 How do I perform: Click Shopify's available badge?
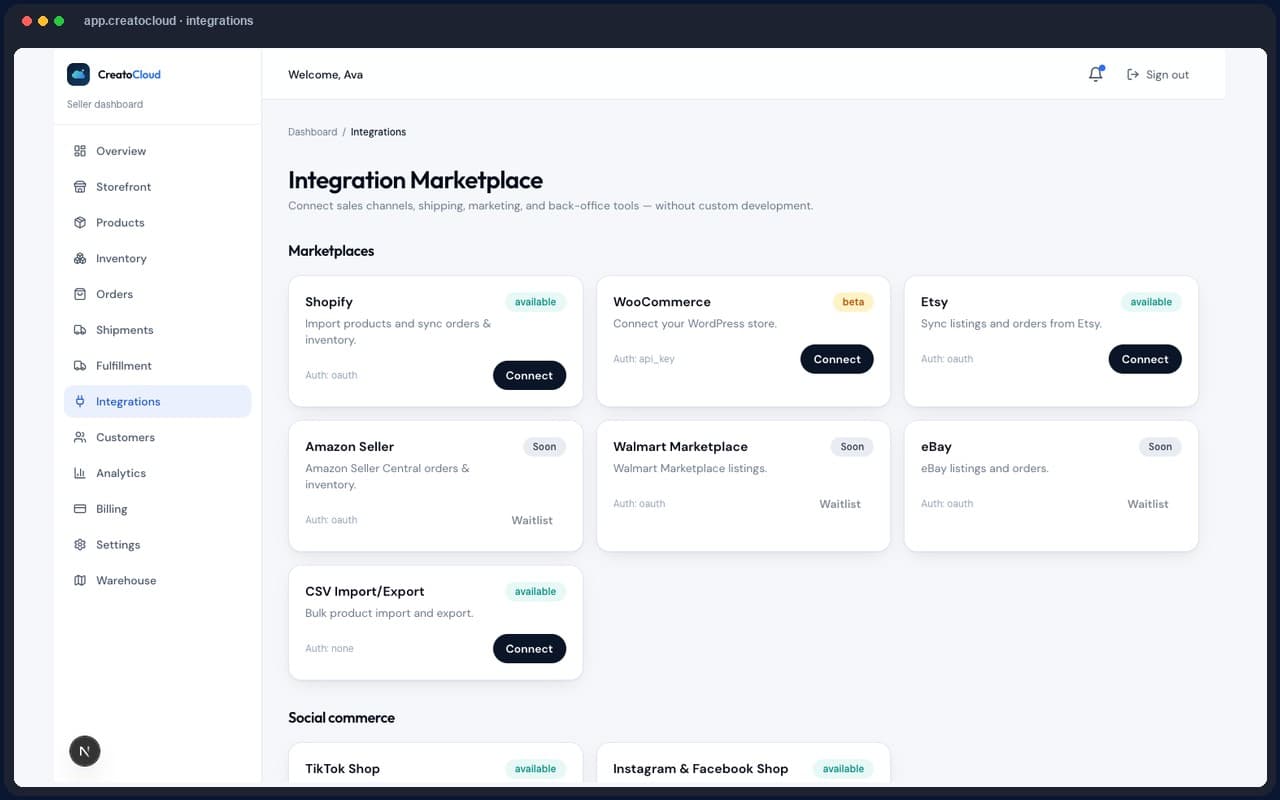[x=535, y=302]
